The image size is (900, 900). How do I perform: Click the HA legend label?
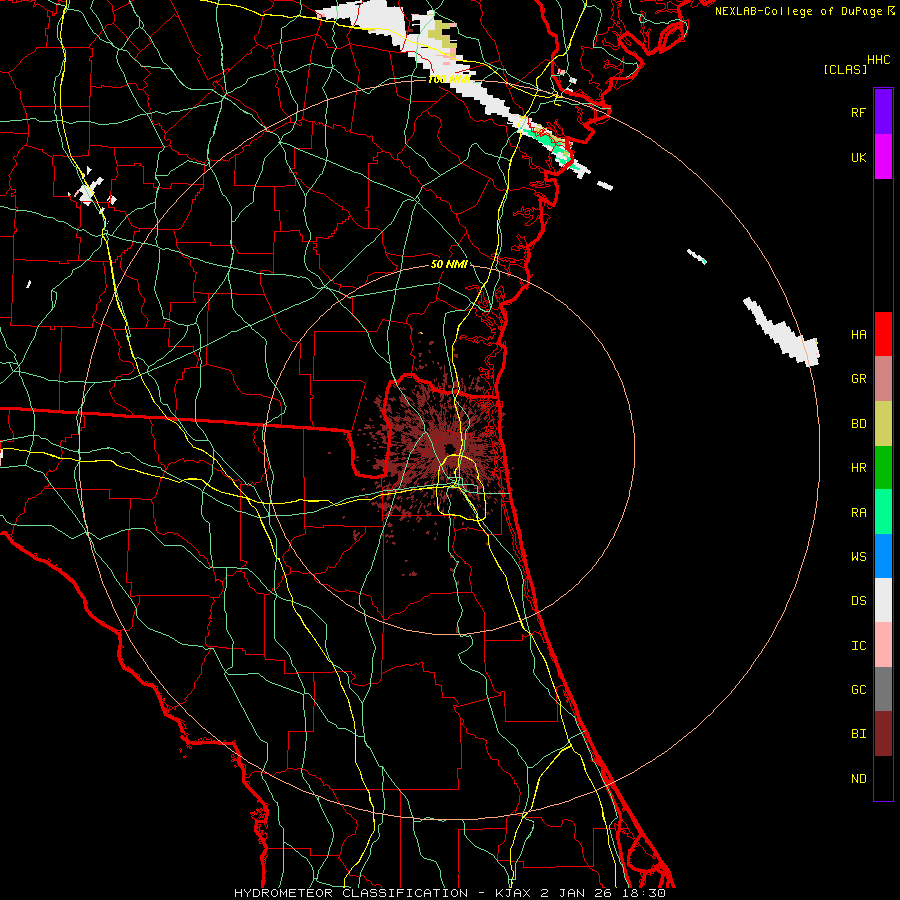858,335
